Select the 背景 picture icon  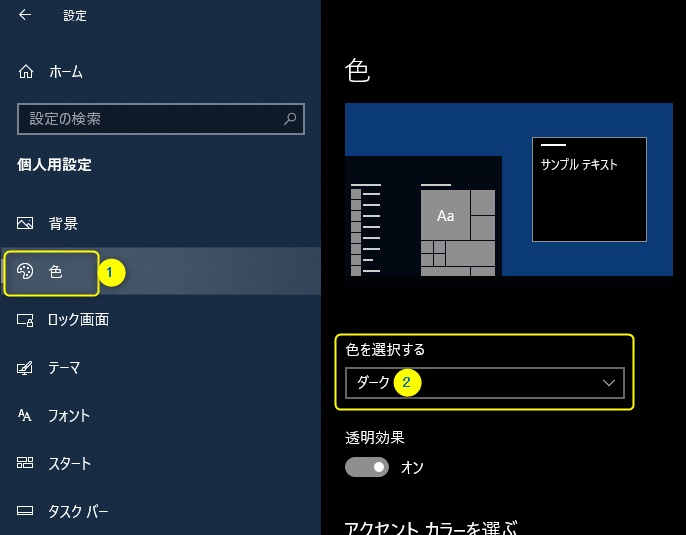26,223
